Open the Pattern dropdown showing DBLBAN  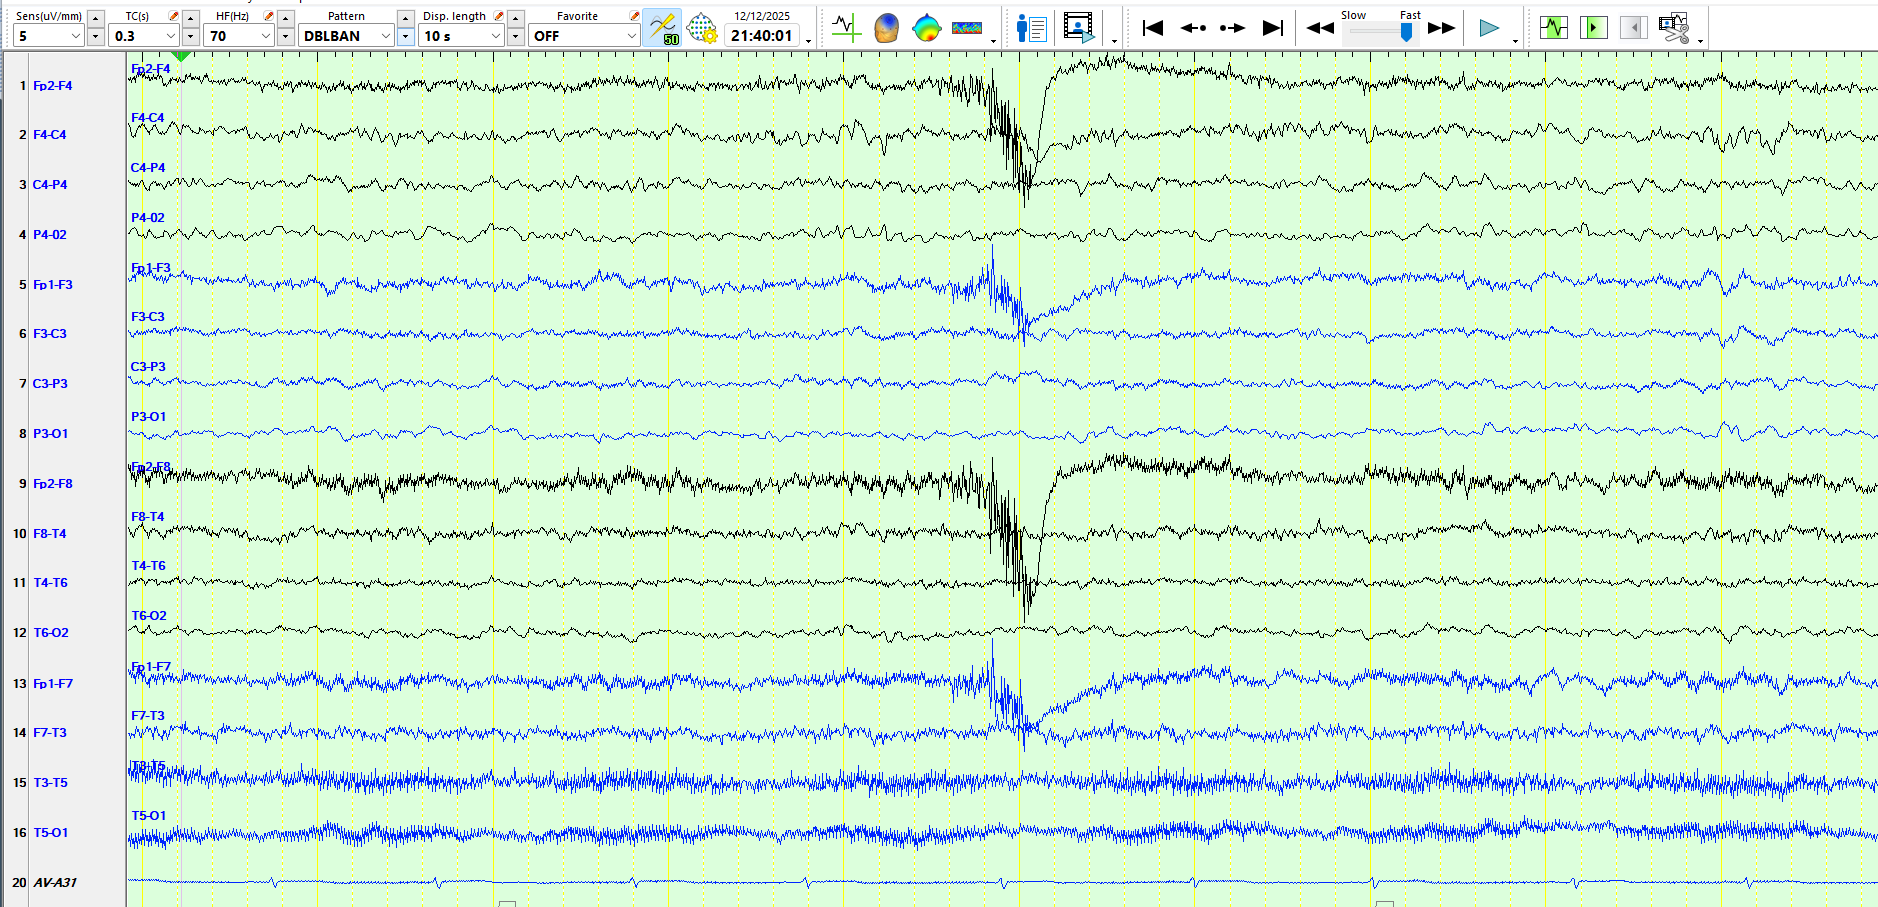(x=346, y=36)
